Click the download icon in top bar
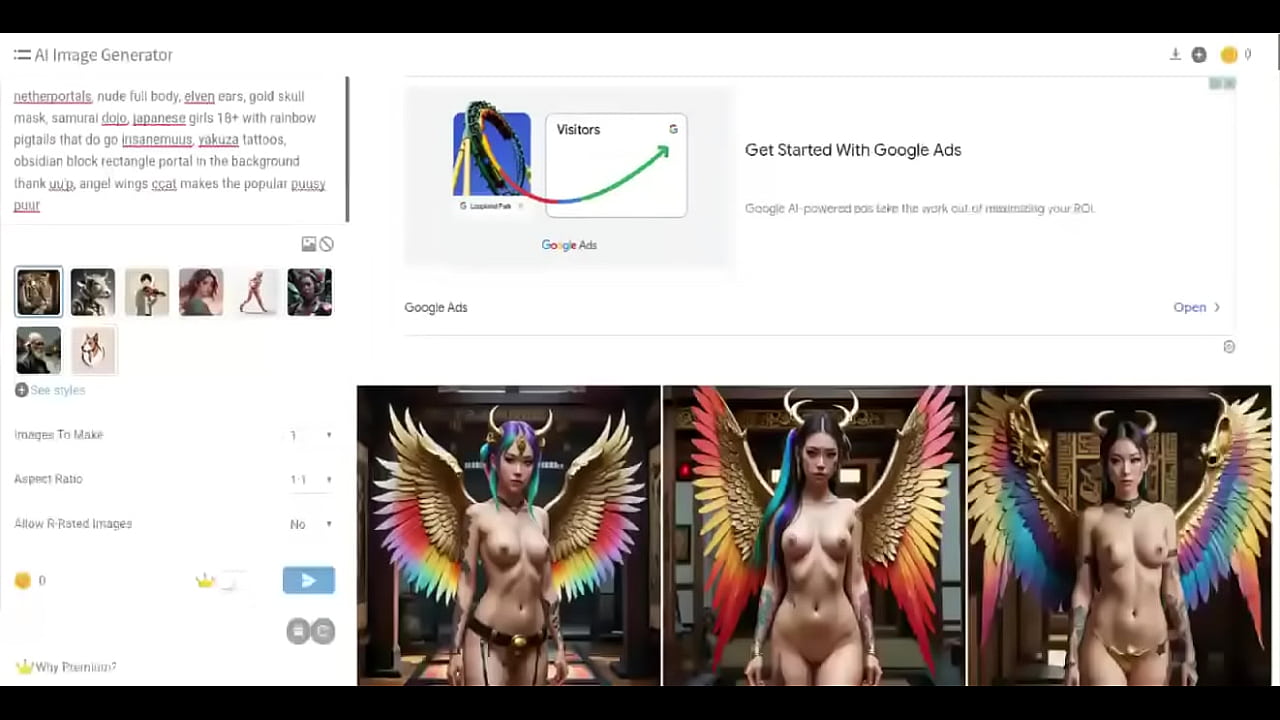This screenshot has width=1280, height=720. click(1175, 55)
